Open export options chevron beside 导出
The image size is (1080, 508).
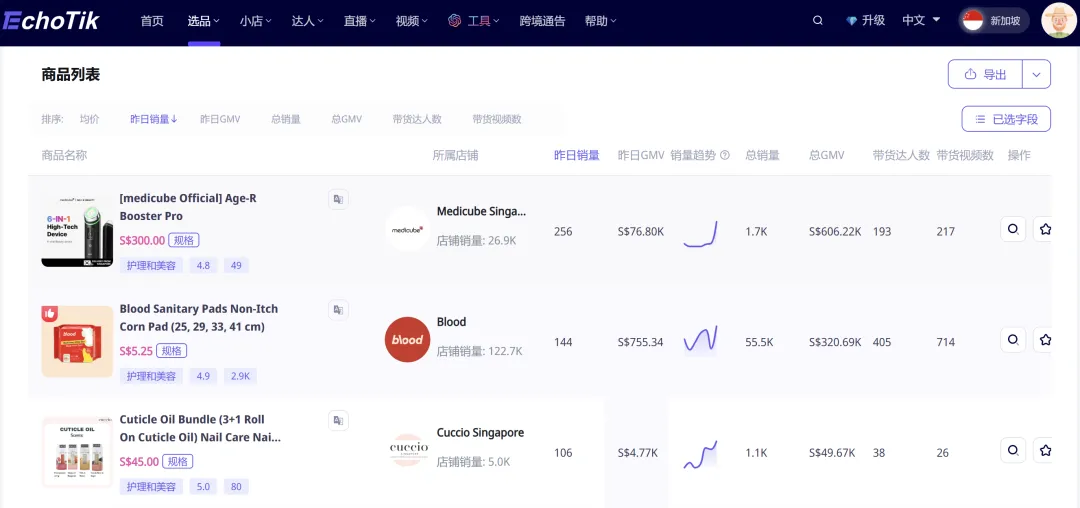click(1037, 74)
